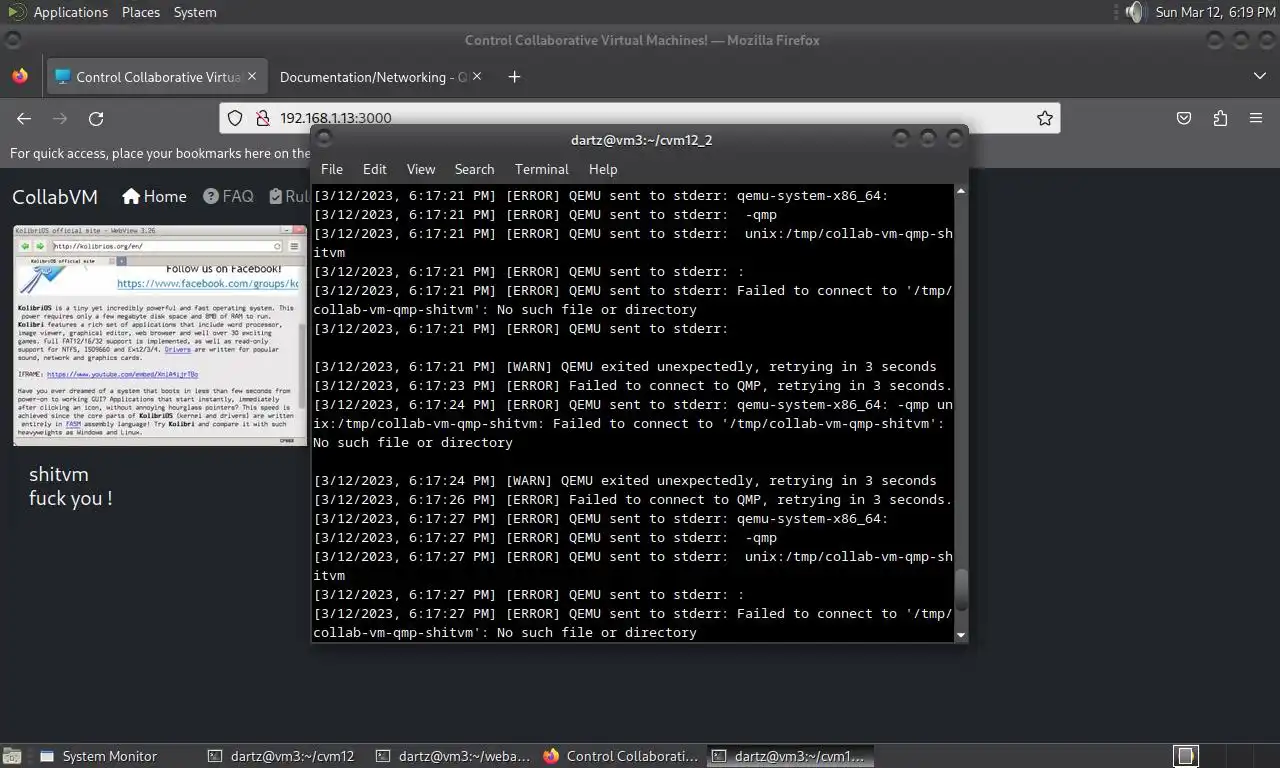This screenshot has height=768, width=1280.
Task: Click the 'Failed to connect to QMP' error at 6:17:26
Action: click(x=633, y=500)
